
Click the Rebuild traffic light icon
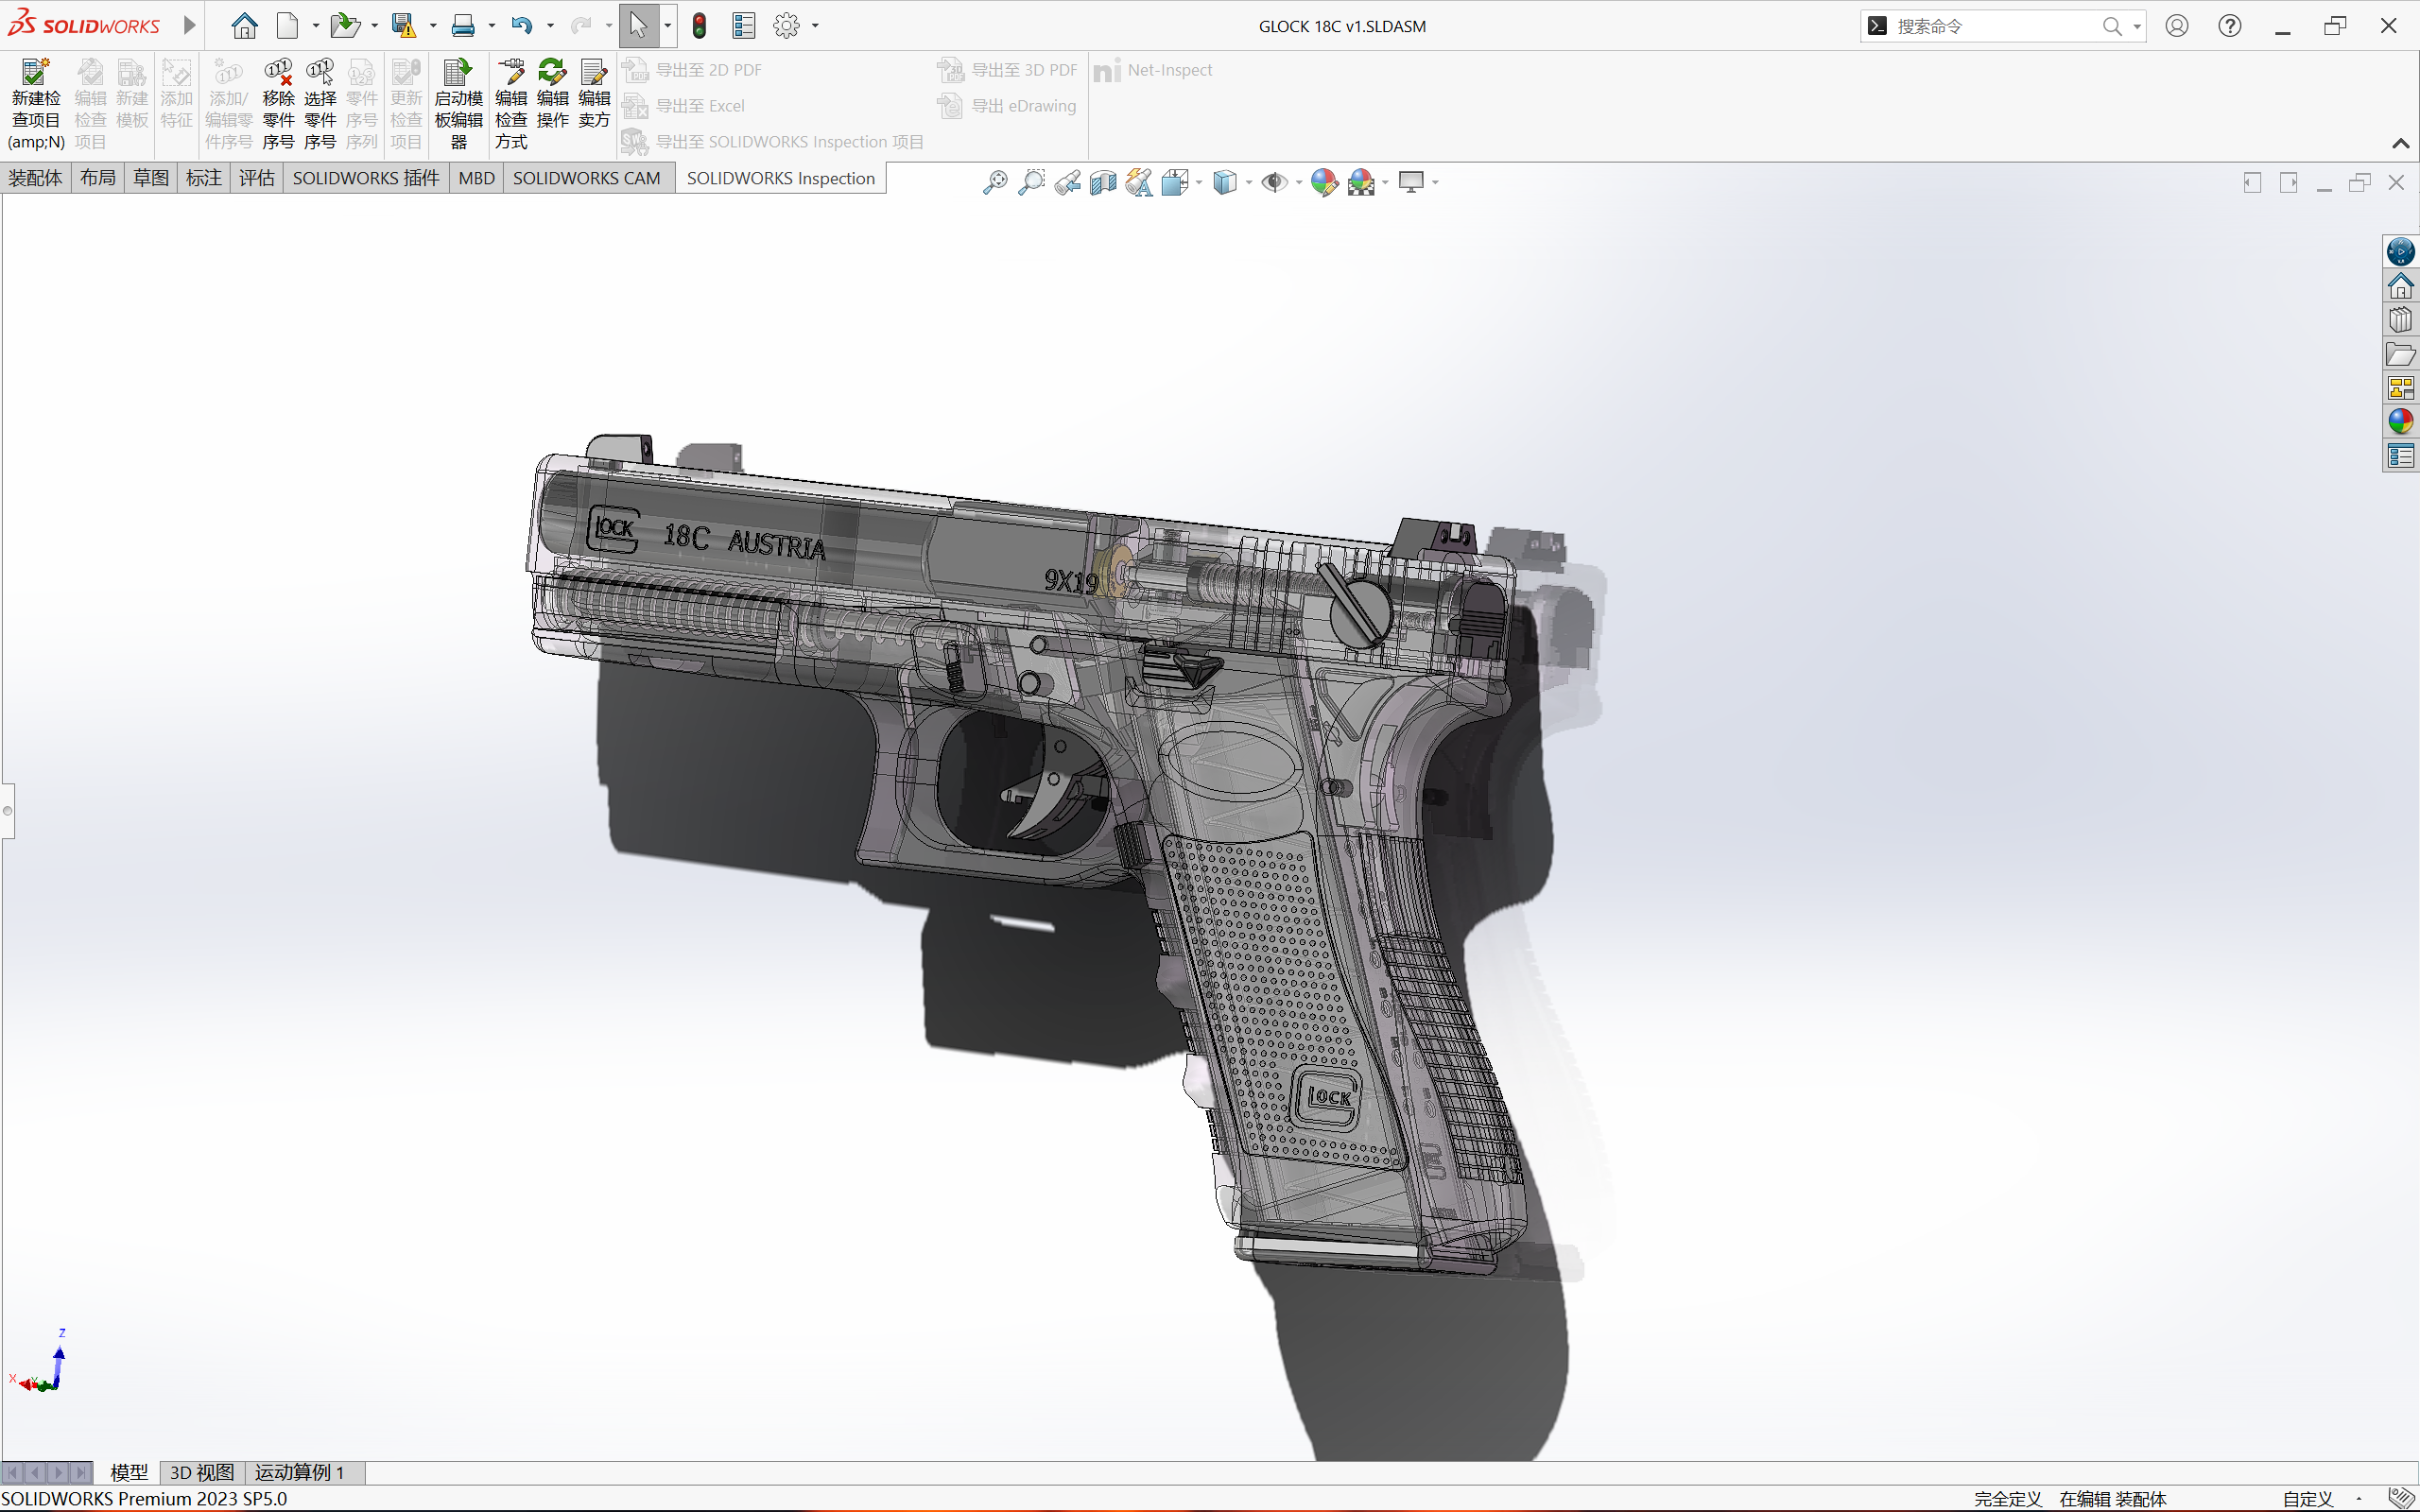[x=699, y=26]
